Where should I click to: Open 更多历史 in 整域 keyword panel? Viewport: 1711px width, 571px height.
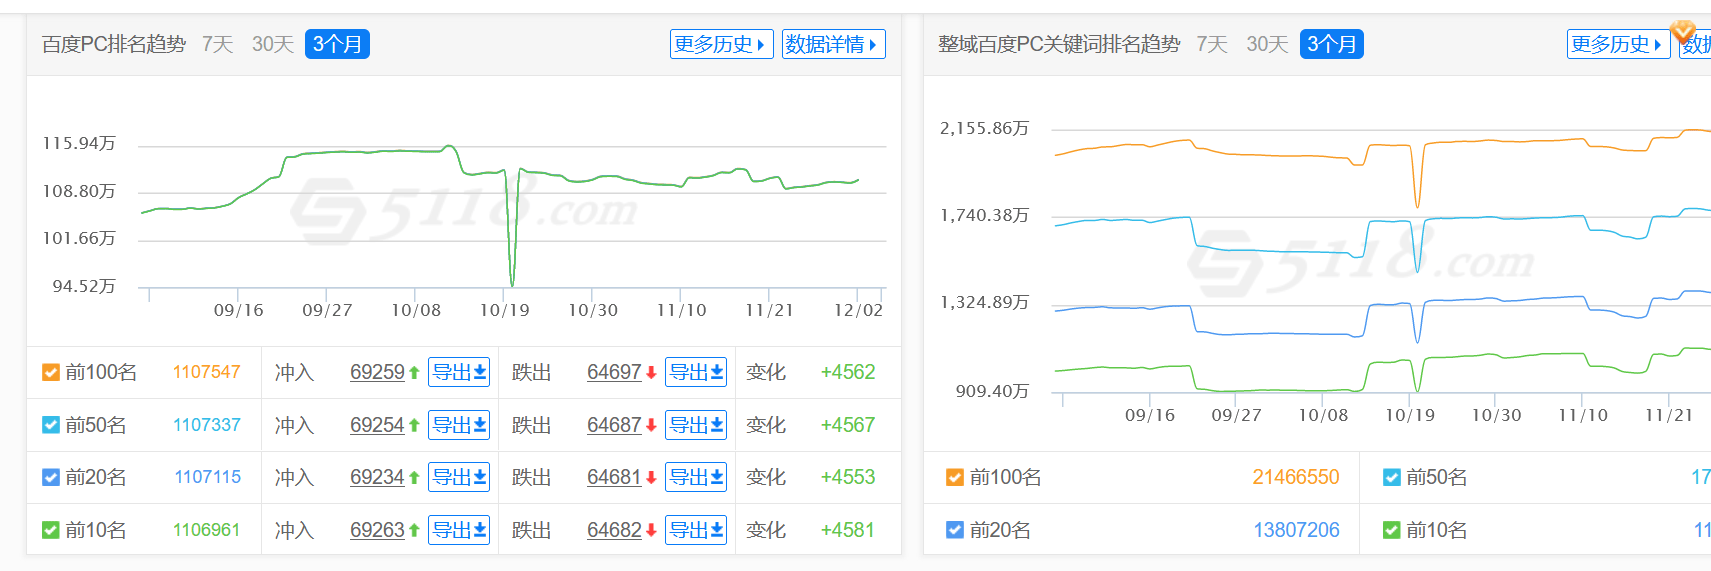[1618, 44]
